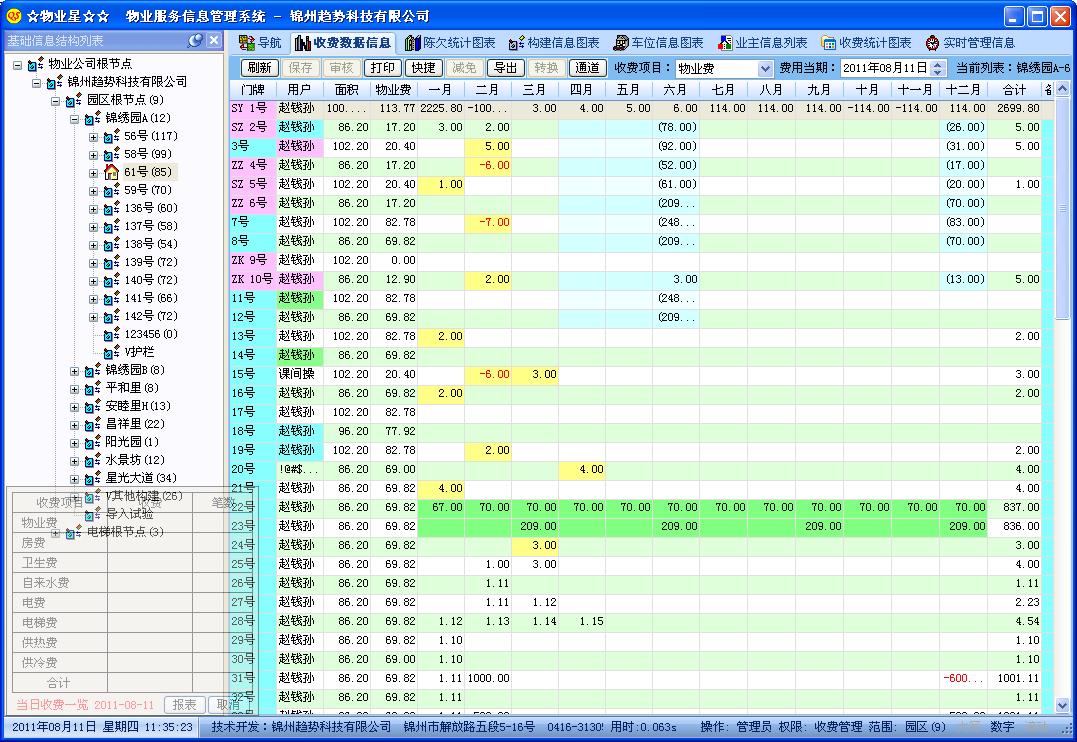Click the 打印 print button
This screenshot has height=742, width=1077.
[381, 68]
